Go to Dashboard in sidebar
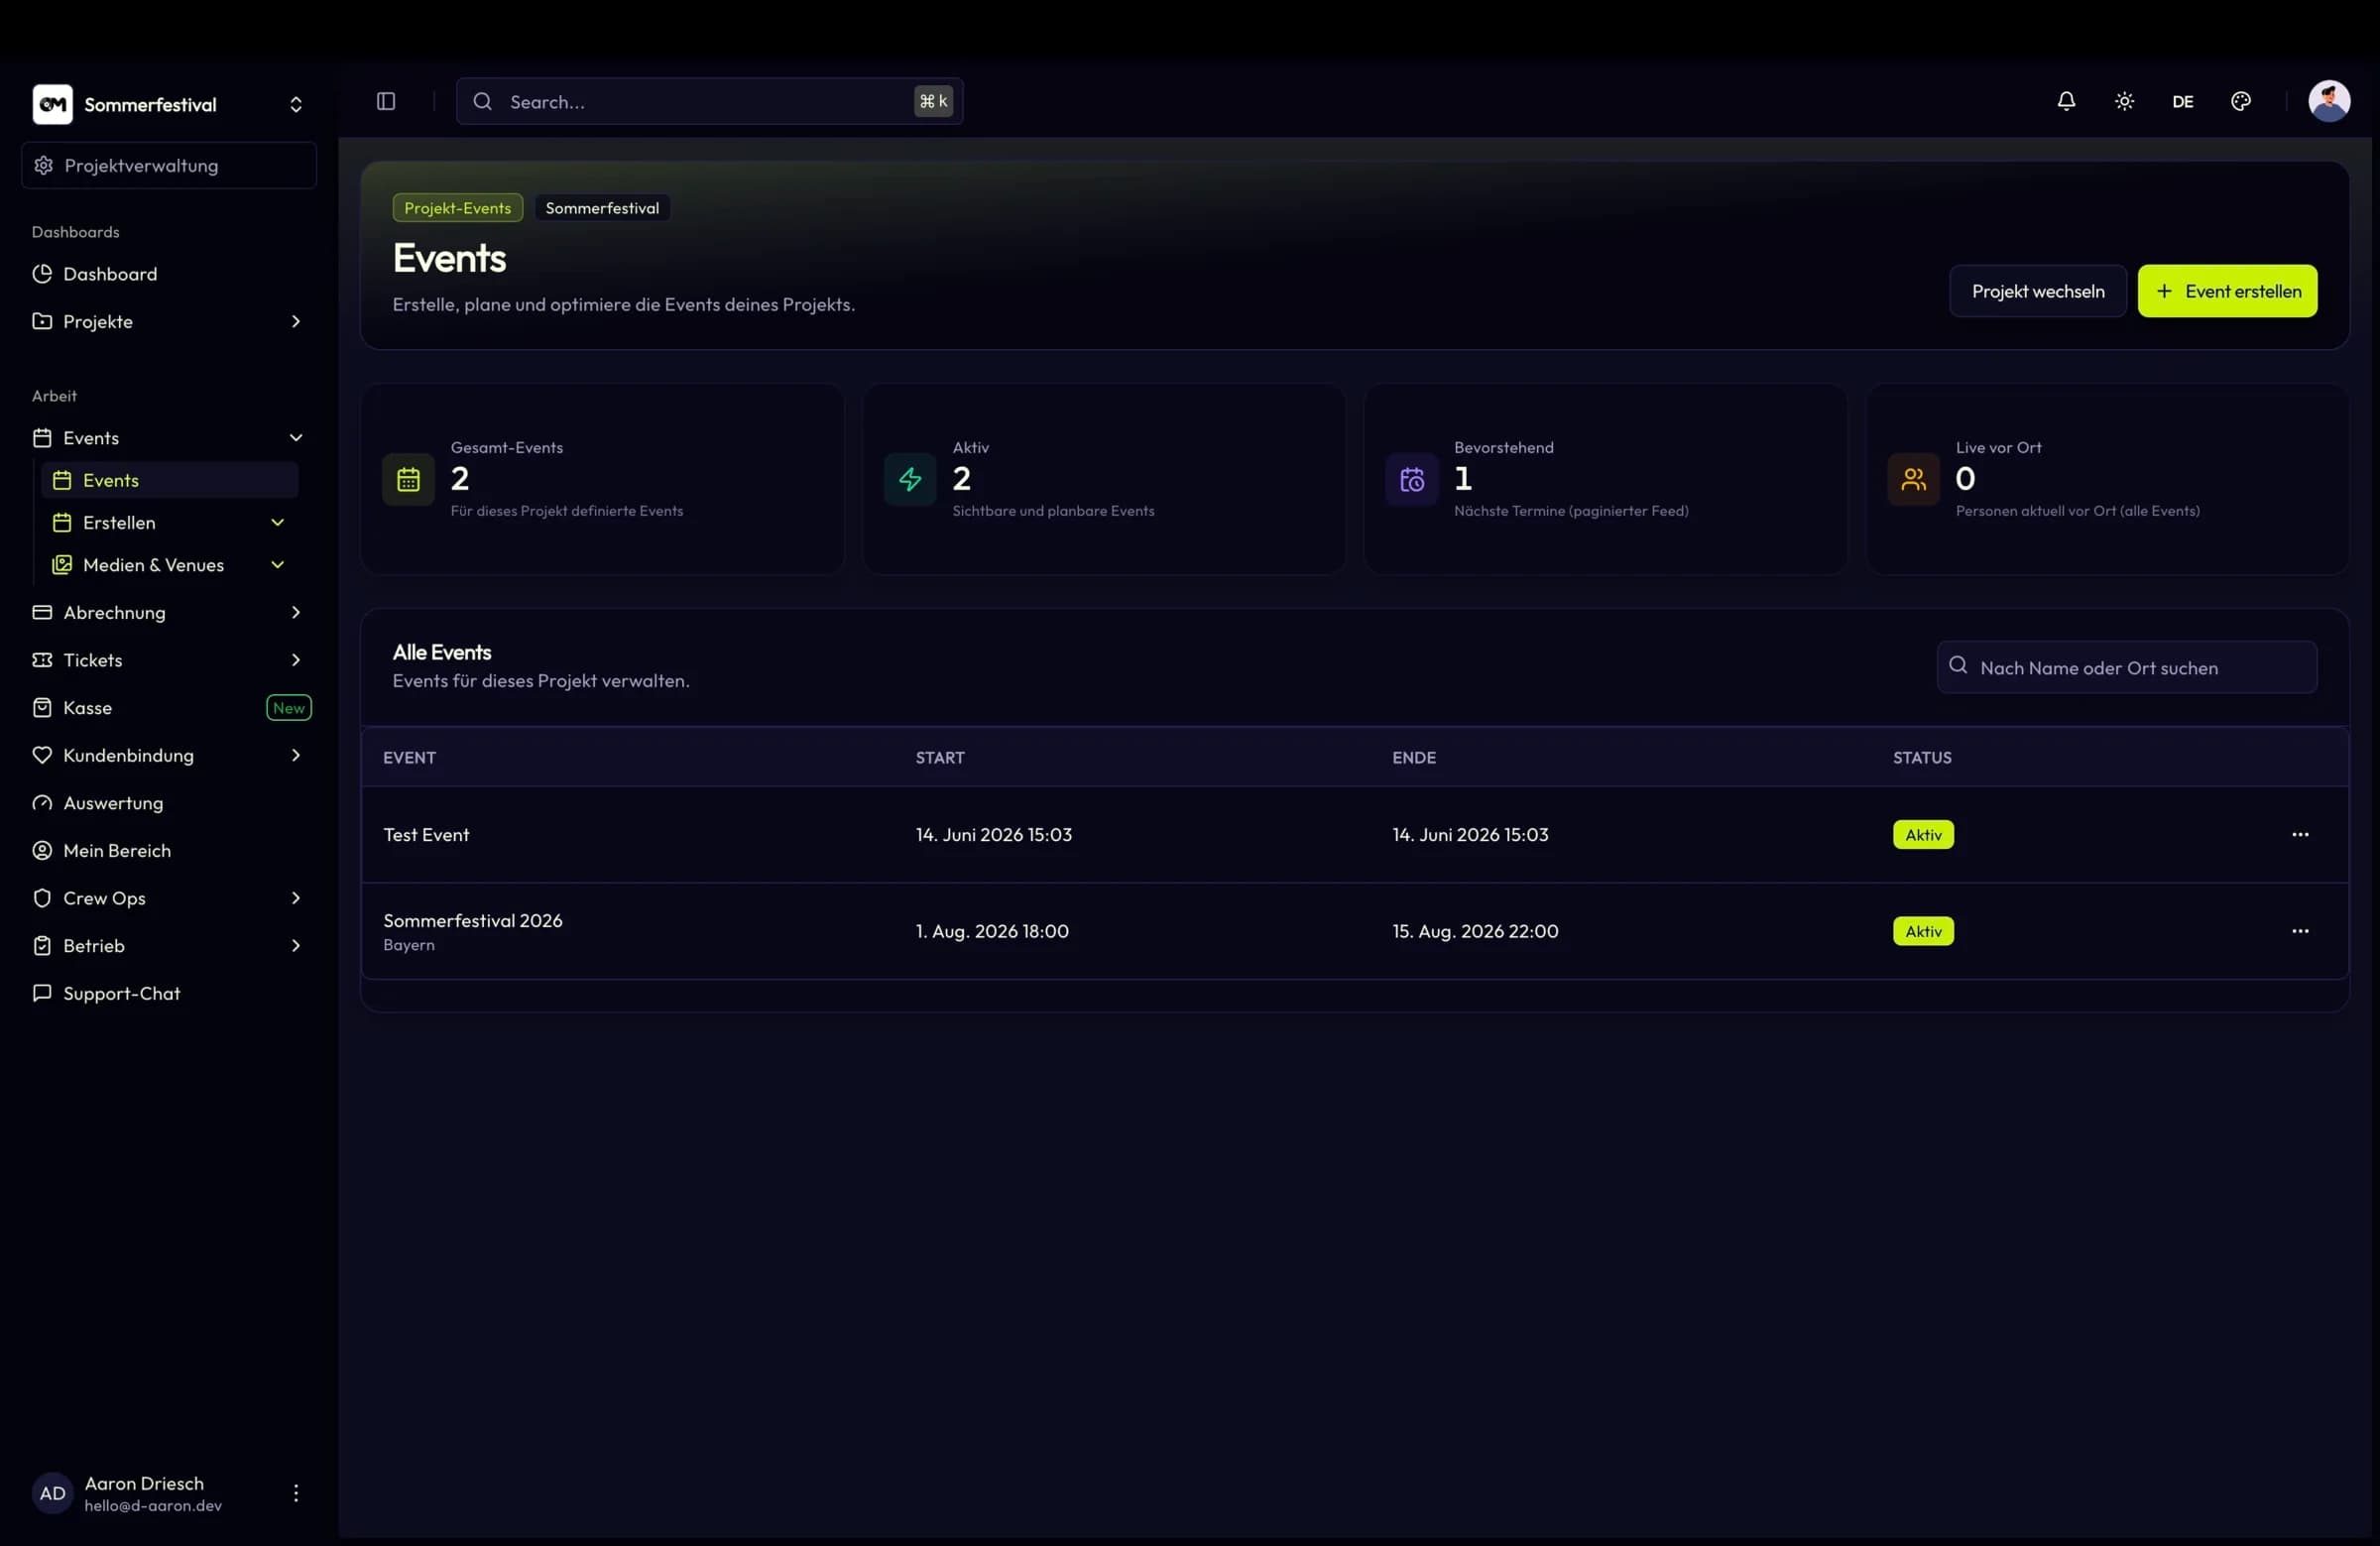 (169, 274)
